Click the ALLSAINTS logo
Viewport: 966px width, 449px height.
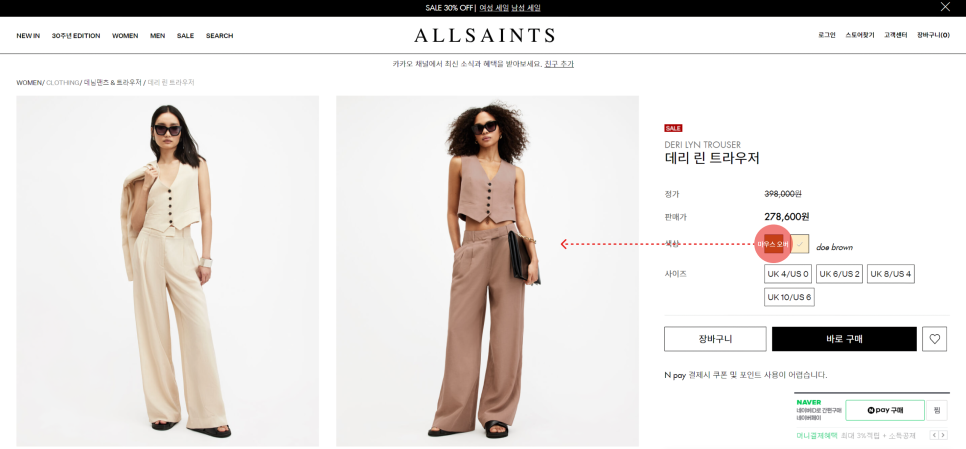(x=484, y=35)
